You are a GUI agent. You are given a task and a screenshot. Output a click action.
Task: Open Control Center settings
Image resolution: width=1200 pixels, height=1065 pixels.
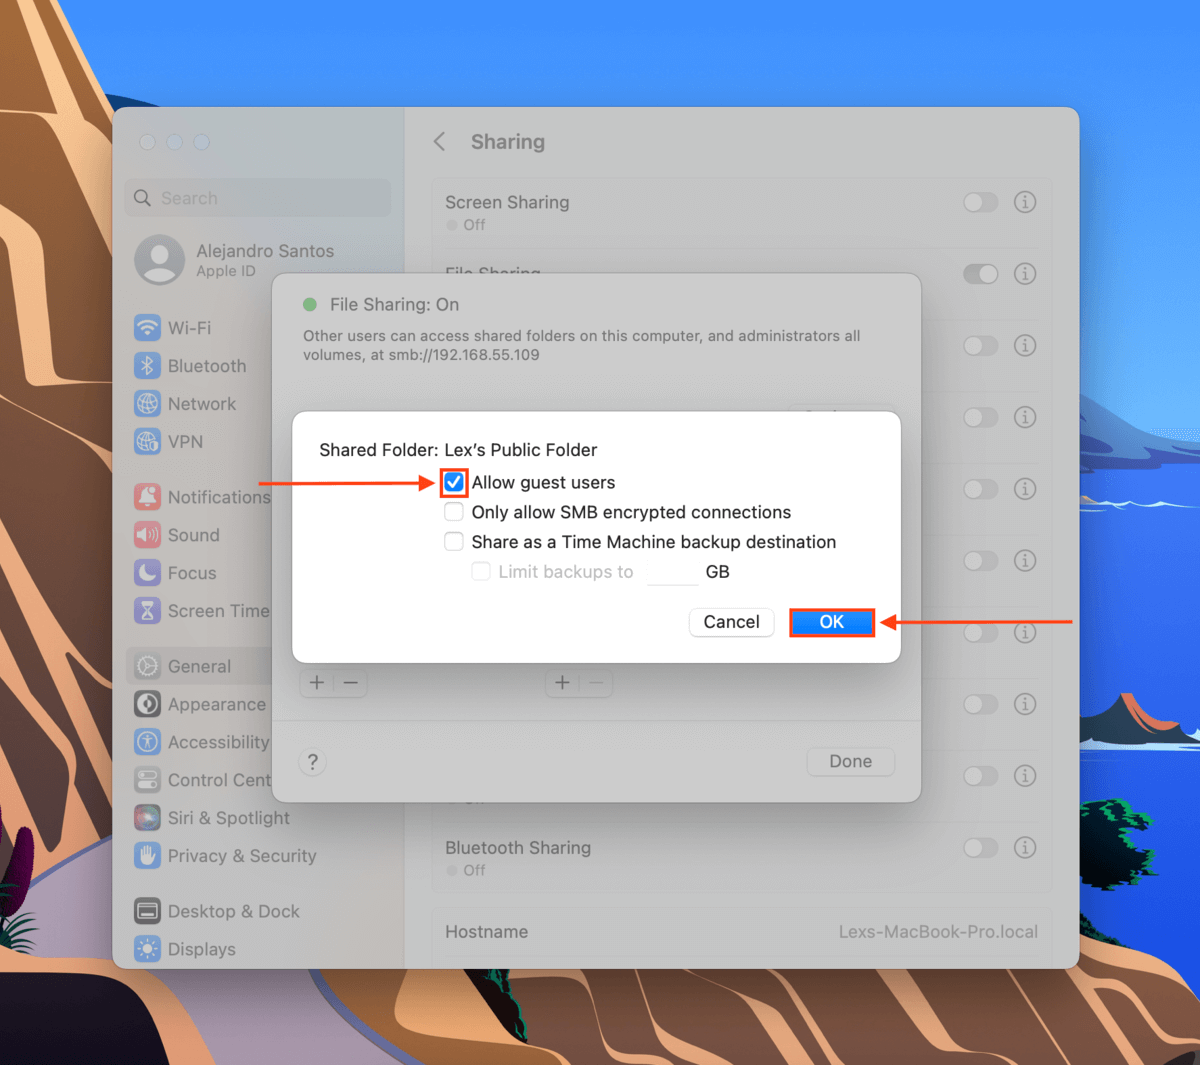(x=202, y=781)
